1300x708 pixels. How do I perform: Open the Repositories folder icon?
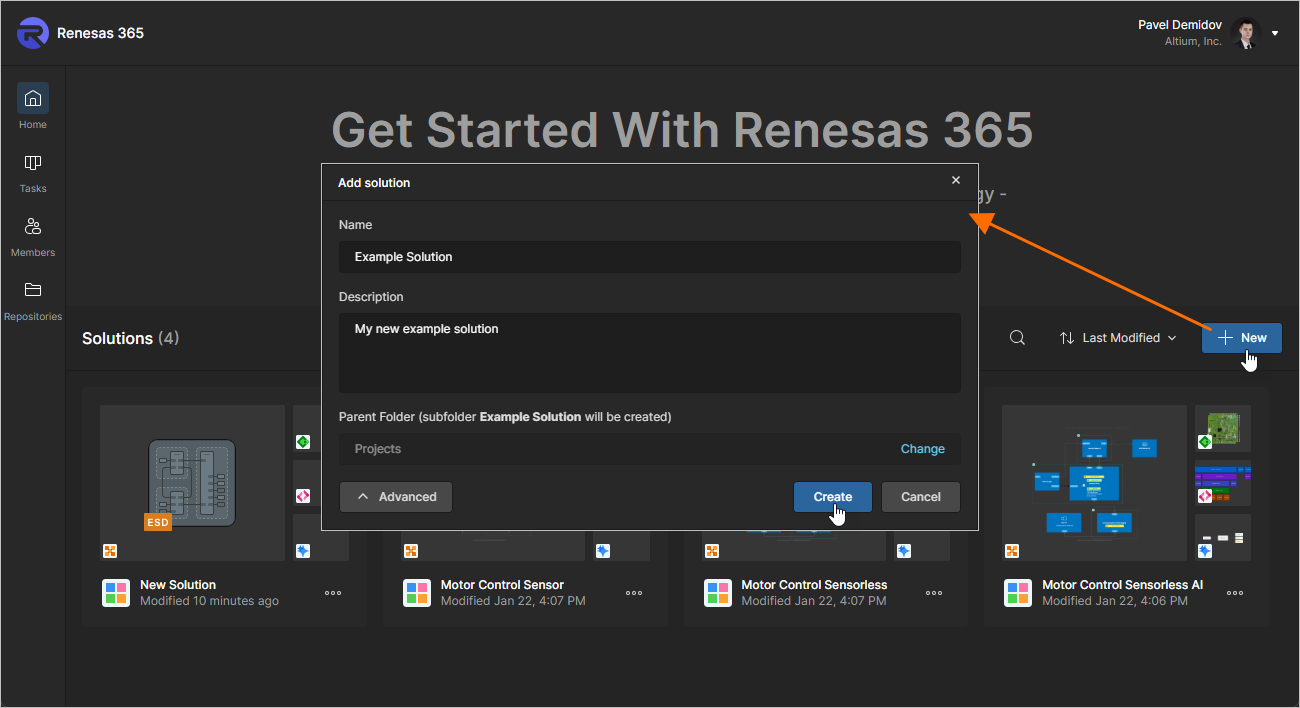[33, 291]
